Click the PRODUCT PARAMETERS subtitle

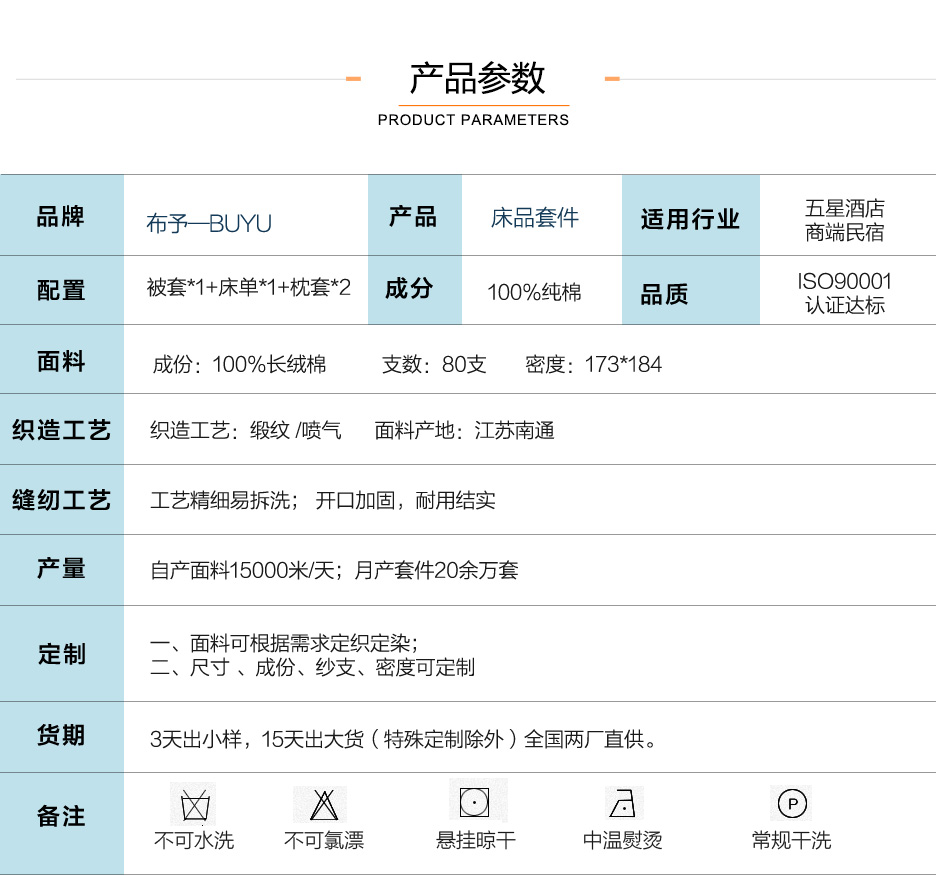click(x=473, y=120)
